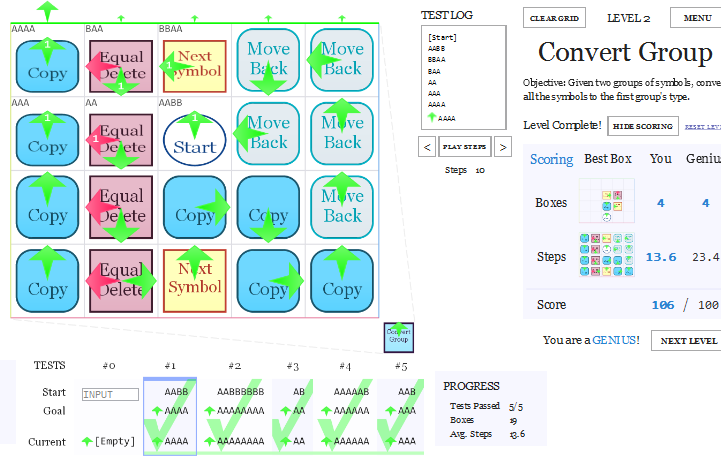Open the small Convert Group box below grid

(399, 338)
